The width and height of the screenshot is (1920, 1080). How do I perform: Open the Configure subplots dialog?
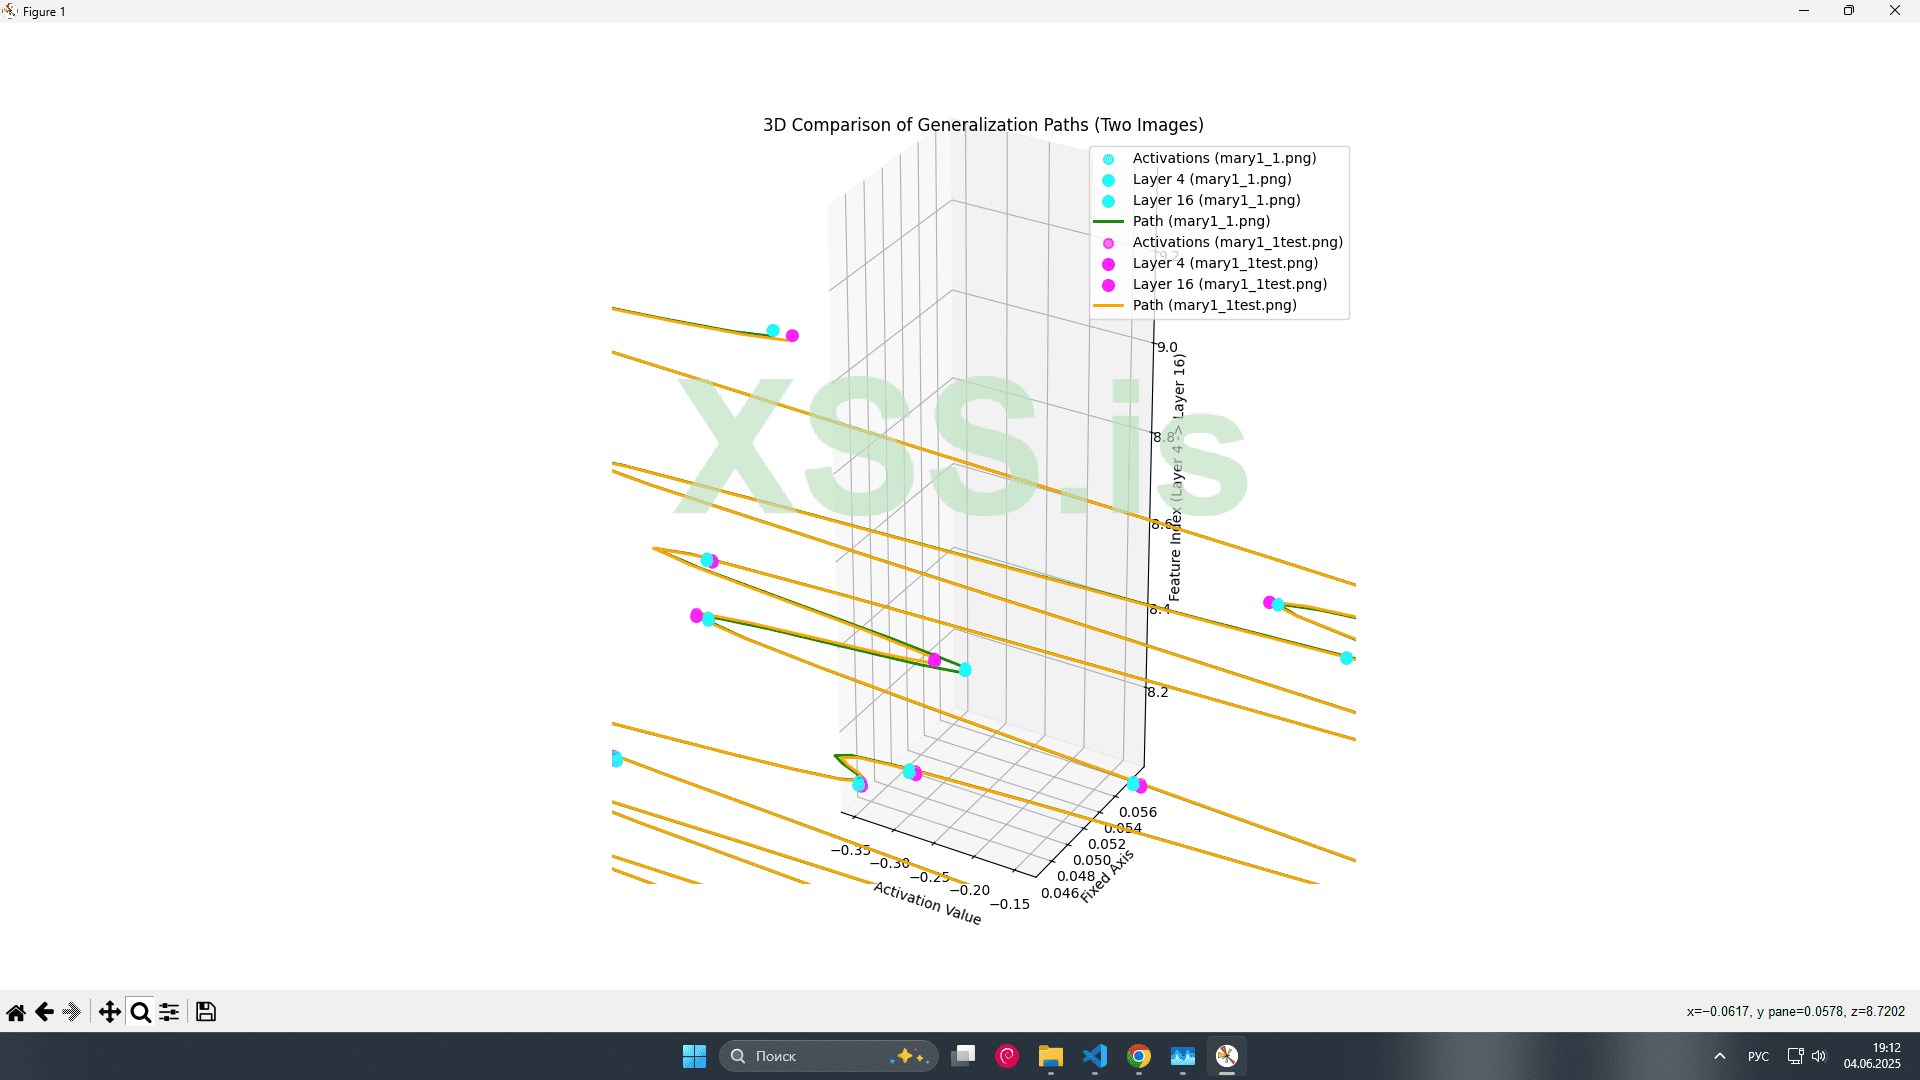pyautogui.click(x=169, y=1012)
